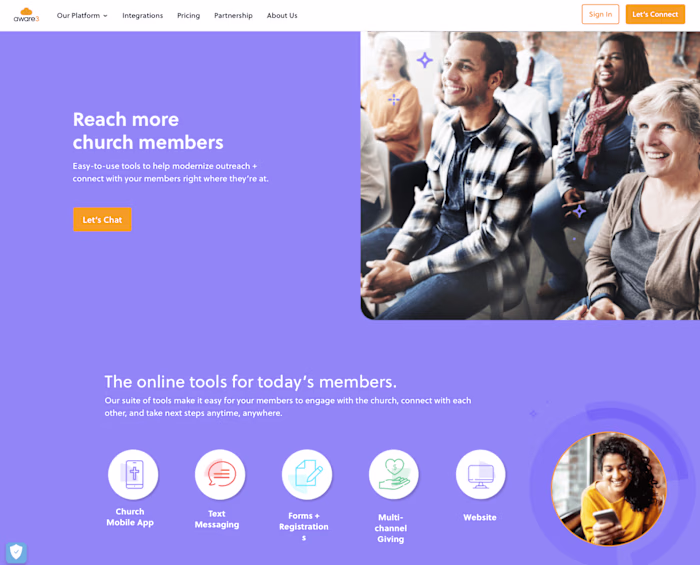Visit the Partnership page
Viewport: 700px width, 565px height.
pos(233,16)
